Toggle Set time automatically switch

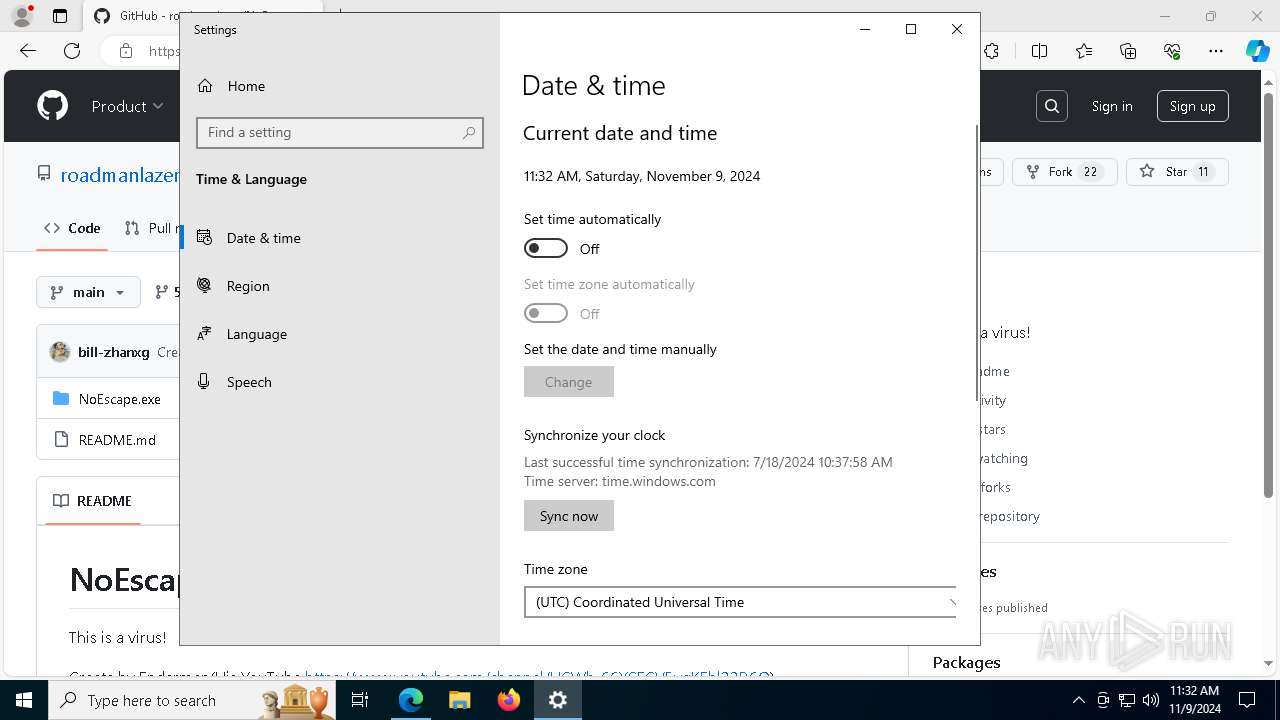tap(546, 248)
